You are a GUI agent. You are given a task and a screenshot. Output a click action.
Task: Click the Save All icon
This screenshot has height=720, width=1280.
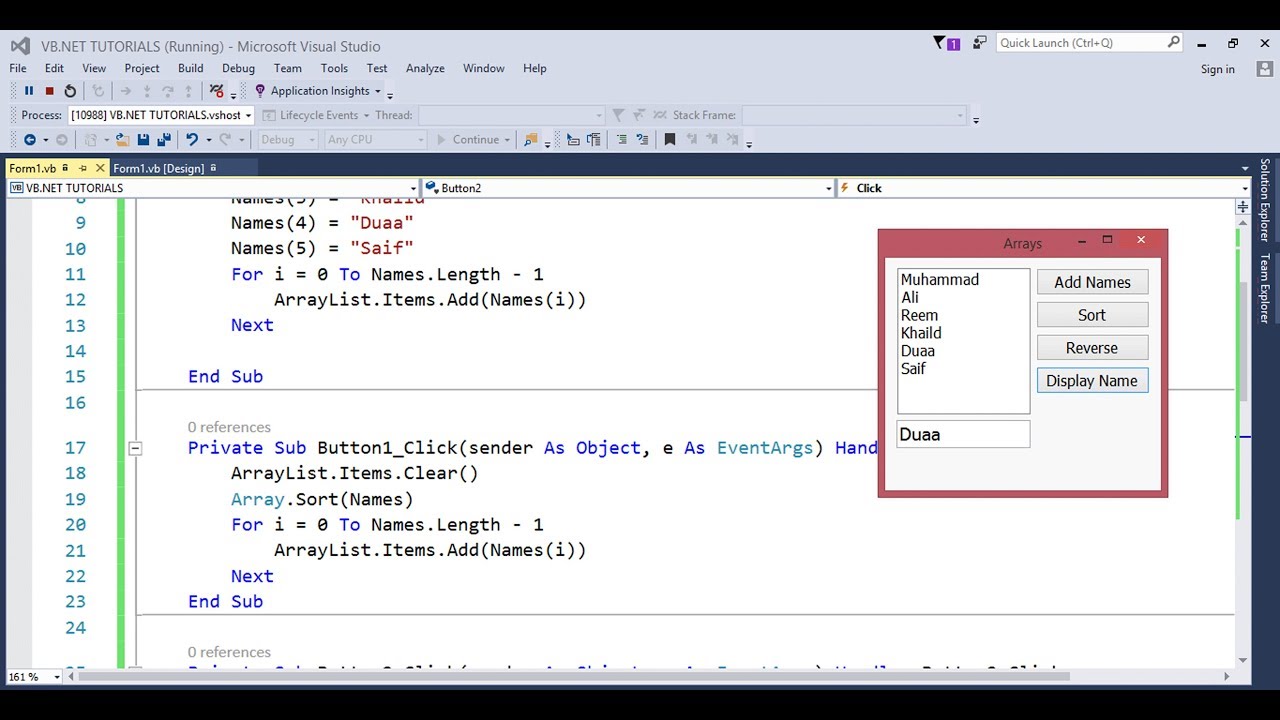tap(164, 140)
